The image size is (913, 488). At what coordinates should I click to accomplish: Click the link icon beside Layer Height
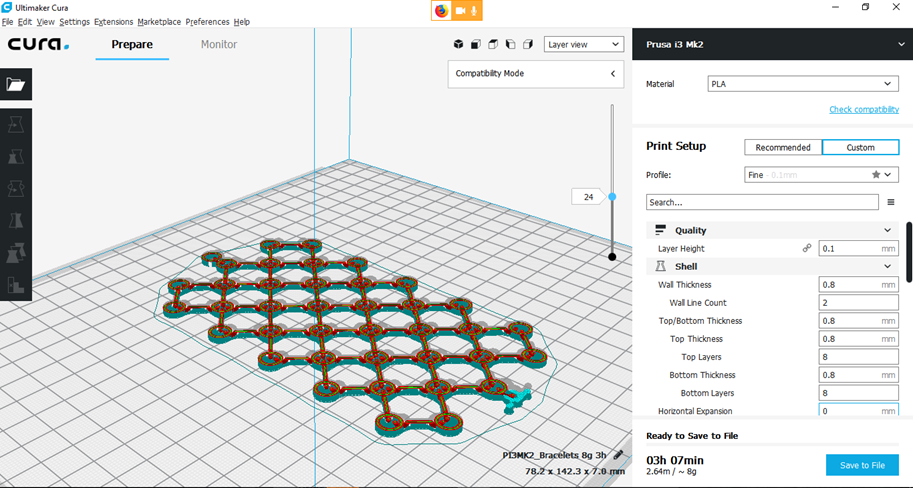(x=807, y=248)
